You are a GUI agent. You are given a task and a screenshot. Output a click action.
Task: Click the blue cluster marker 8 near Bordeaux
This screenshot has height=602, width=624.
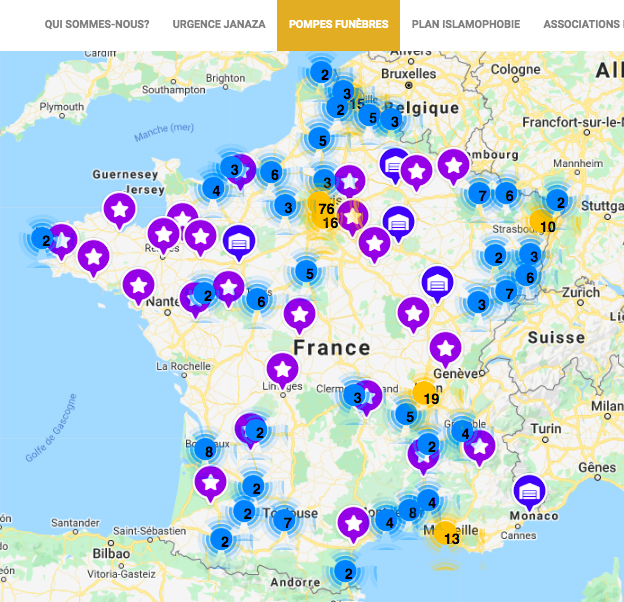click(206, 449)
